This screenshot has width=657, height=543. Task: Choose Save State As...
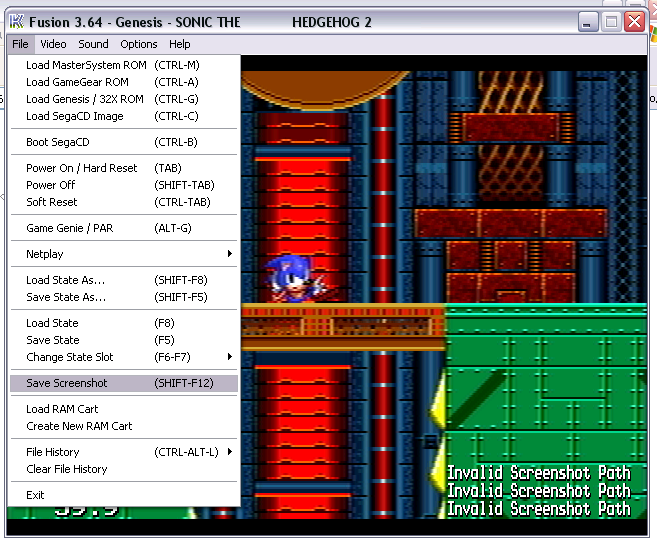point(124,297)
